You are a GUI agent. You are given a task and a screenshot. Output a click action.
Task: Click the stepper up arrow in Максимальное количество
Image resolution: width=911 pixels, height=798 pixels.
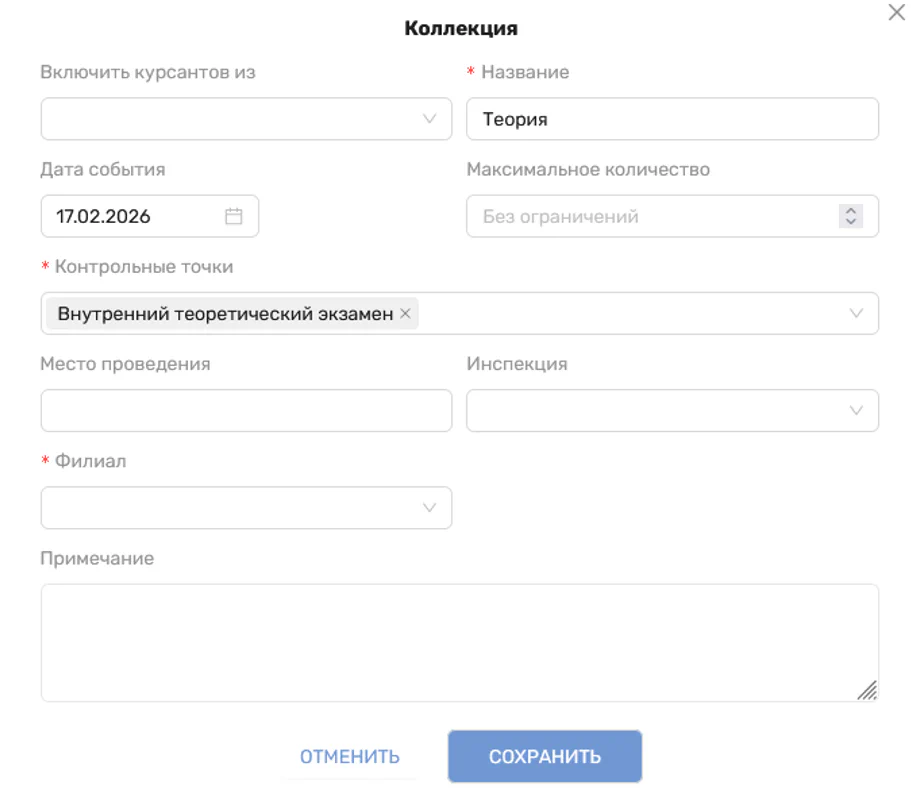[849, 209]
